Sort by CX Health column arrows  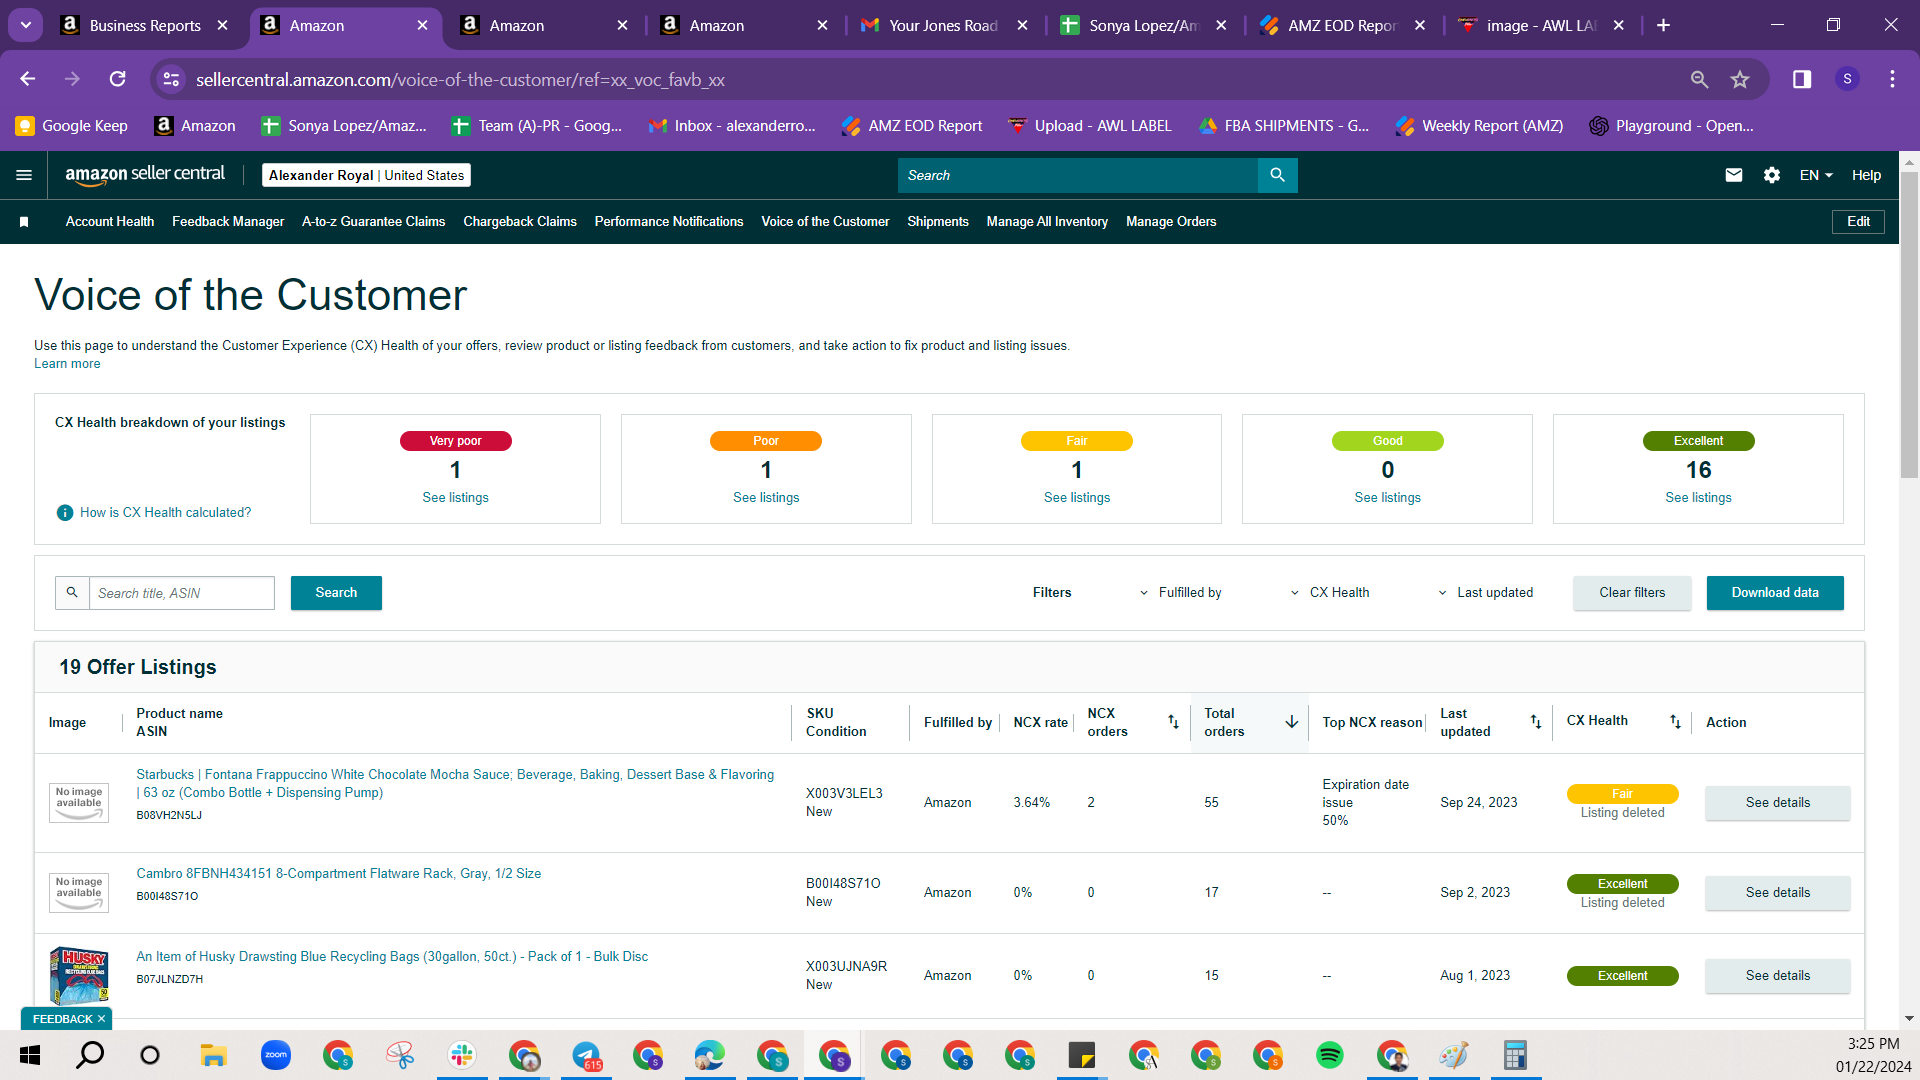[1675, 722]
